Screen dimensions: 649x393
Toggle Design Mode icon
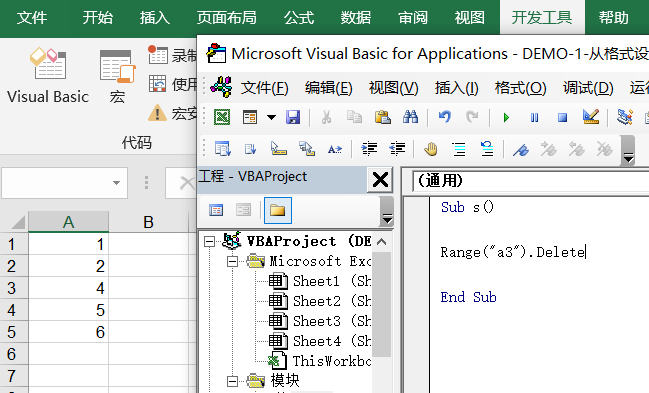click(x=591, y=117)
